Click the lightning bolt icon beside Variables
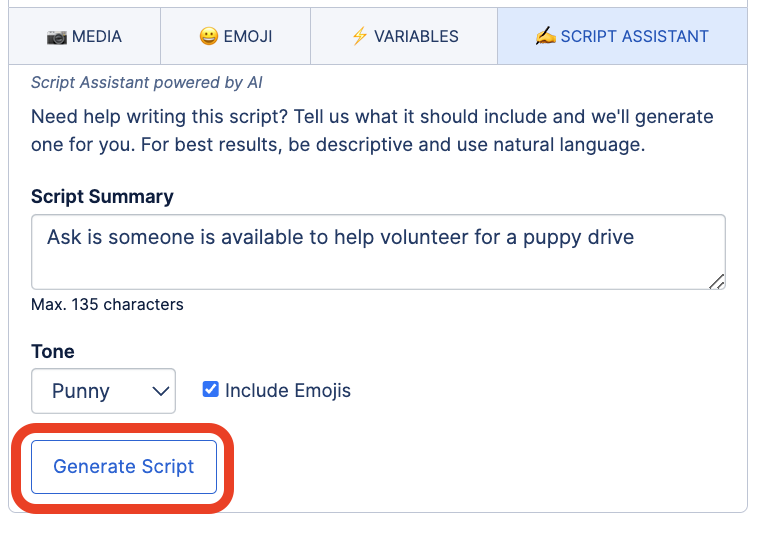 click(359, 37)
